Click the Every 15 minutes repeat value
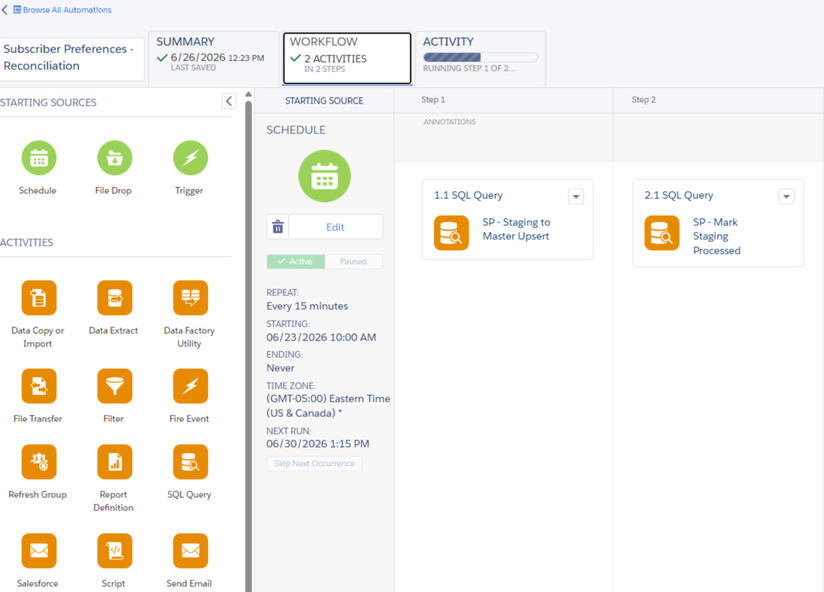 click(307, 306)
